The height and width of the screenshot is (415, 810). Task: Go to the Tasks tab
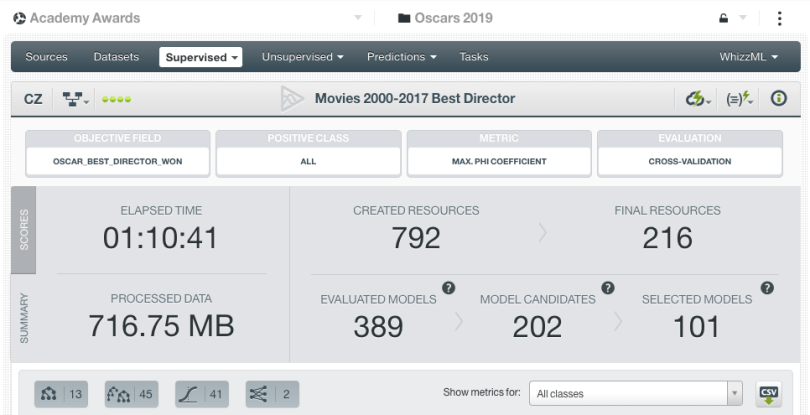click(x=474, y=57)
